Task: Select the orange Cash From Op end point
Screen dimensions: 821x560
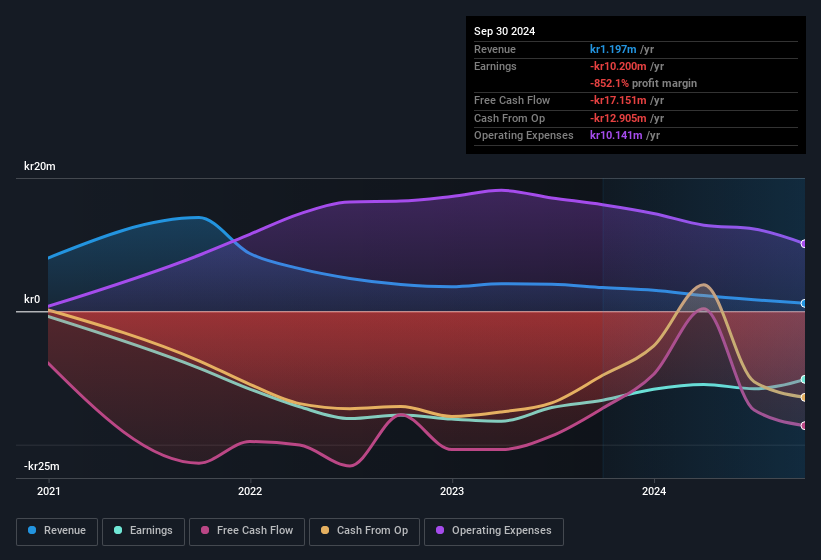Action: (x=803, y=398)
